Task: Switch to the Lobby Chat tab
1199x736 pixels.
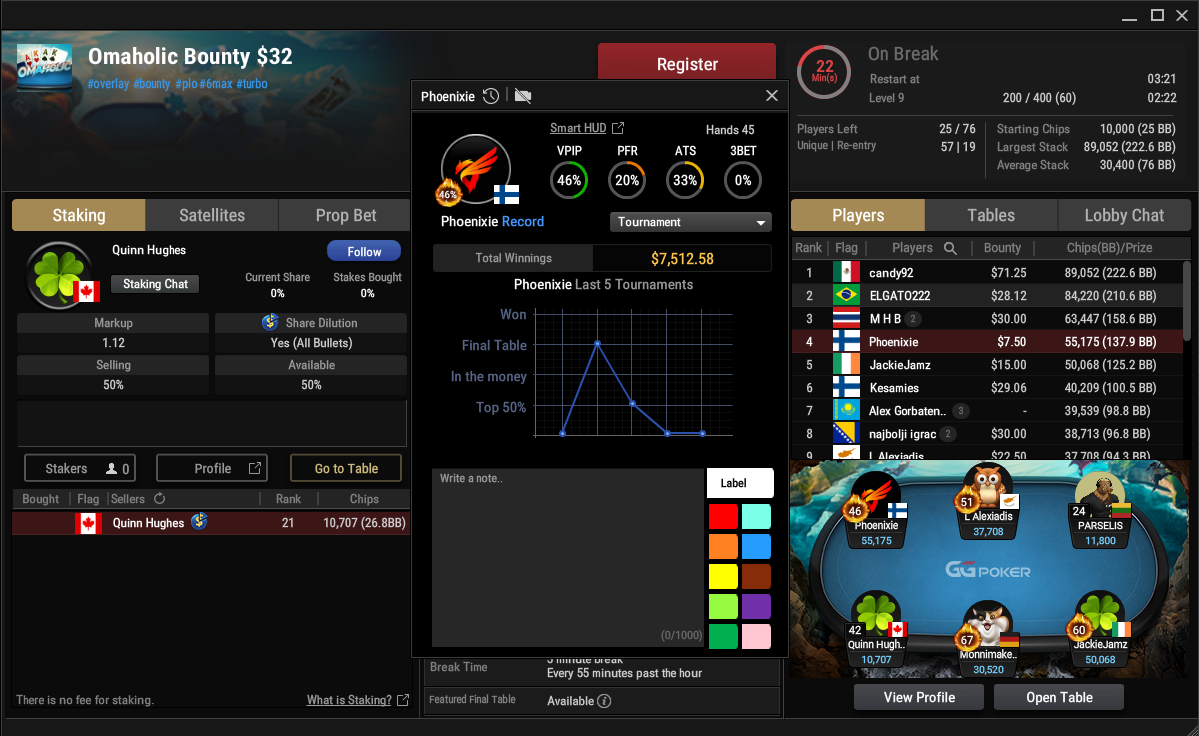Action: pos(1124,216)
